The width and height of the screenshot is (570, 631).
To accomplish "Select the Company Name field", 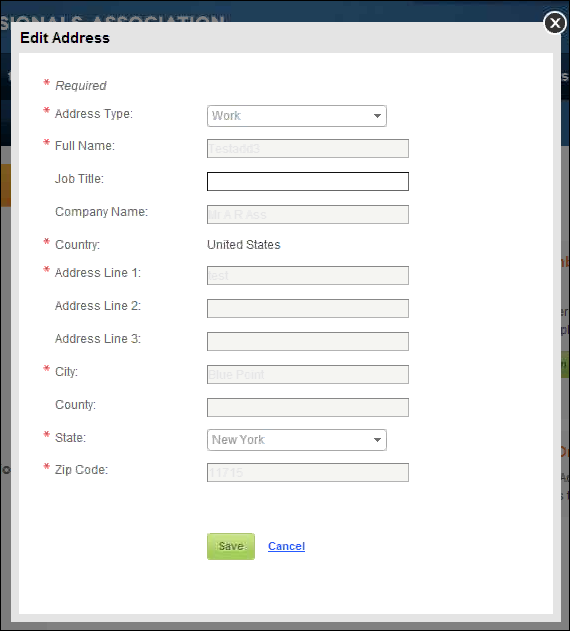I will (308, 214).
